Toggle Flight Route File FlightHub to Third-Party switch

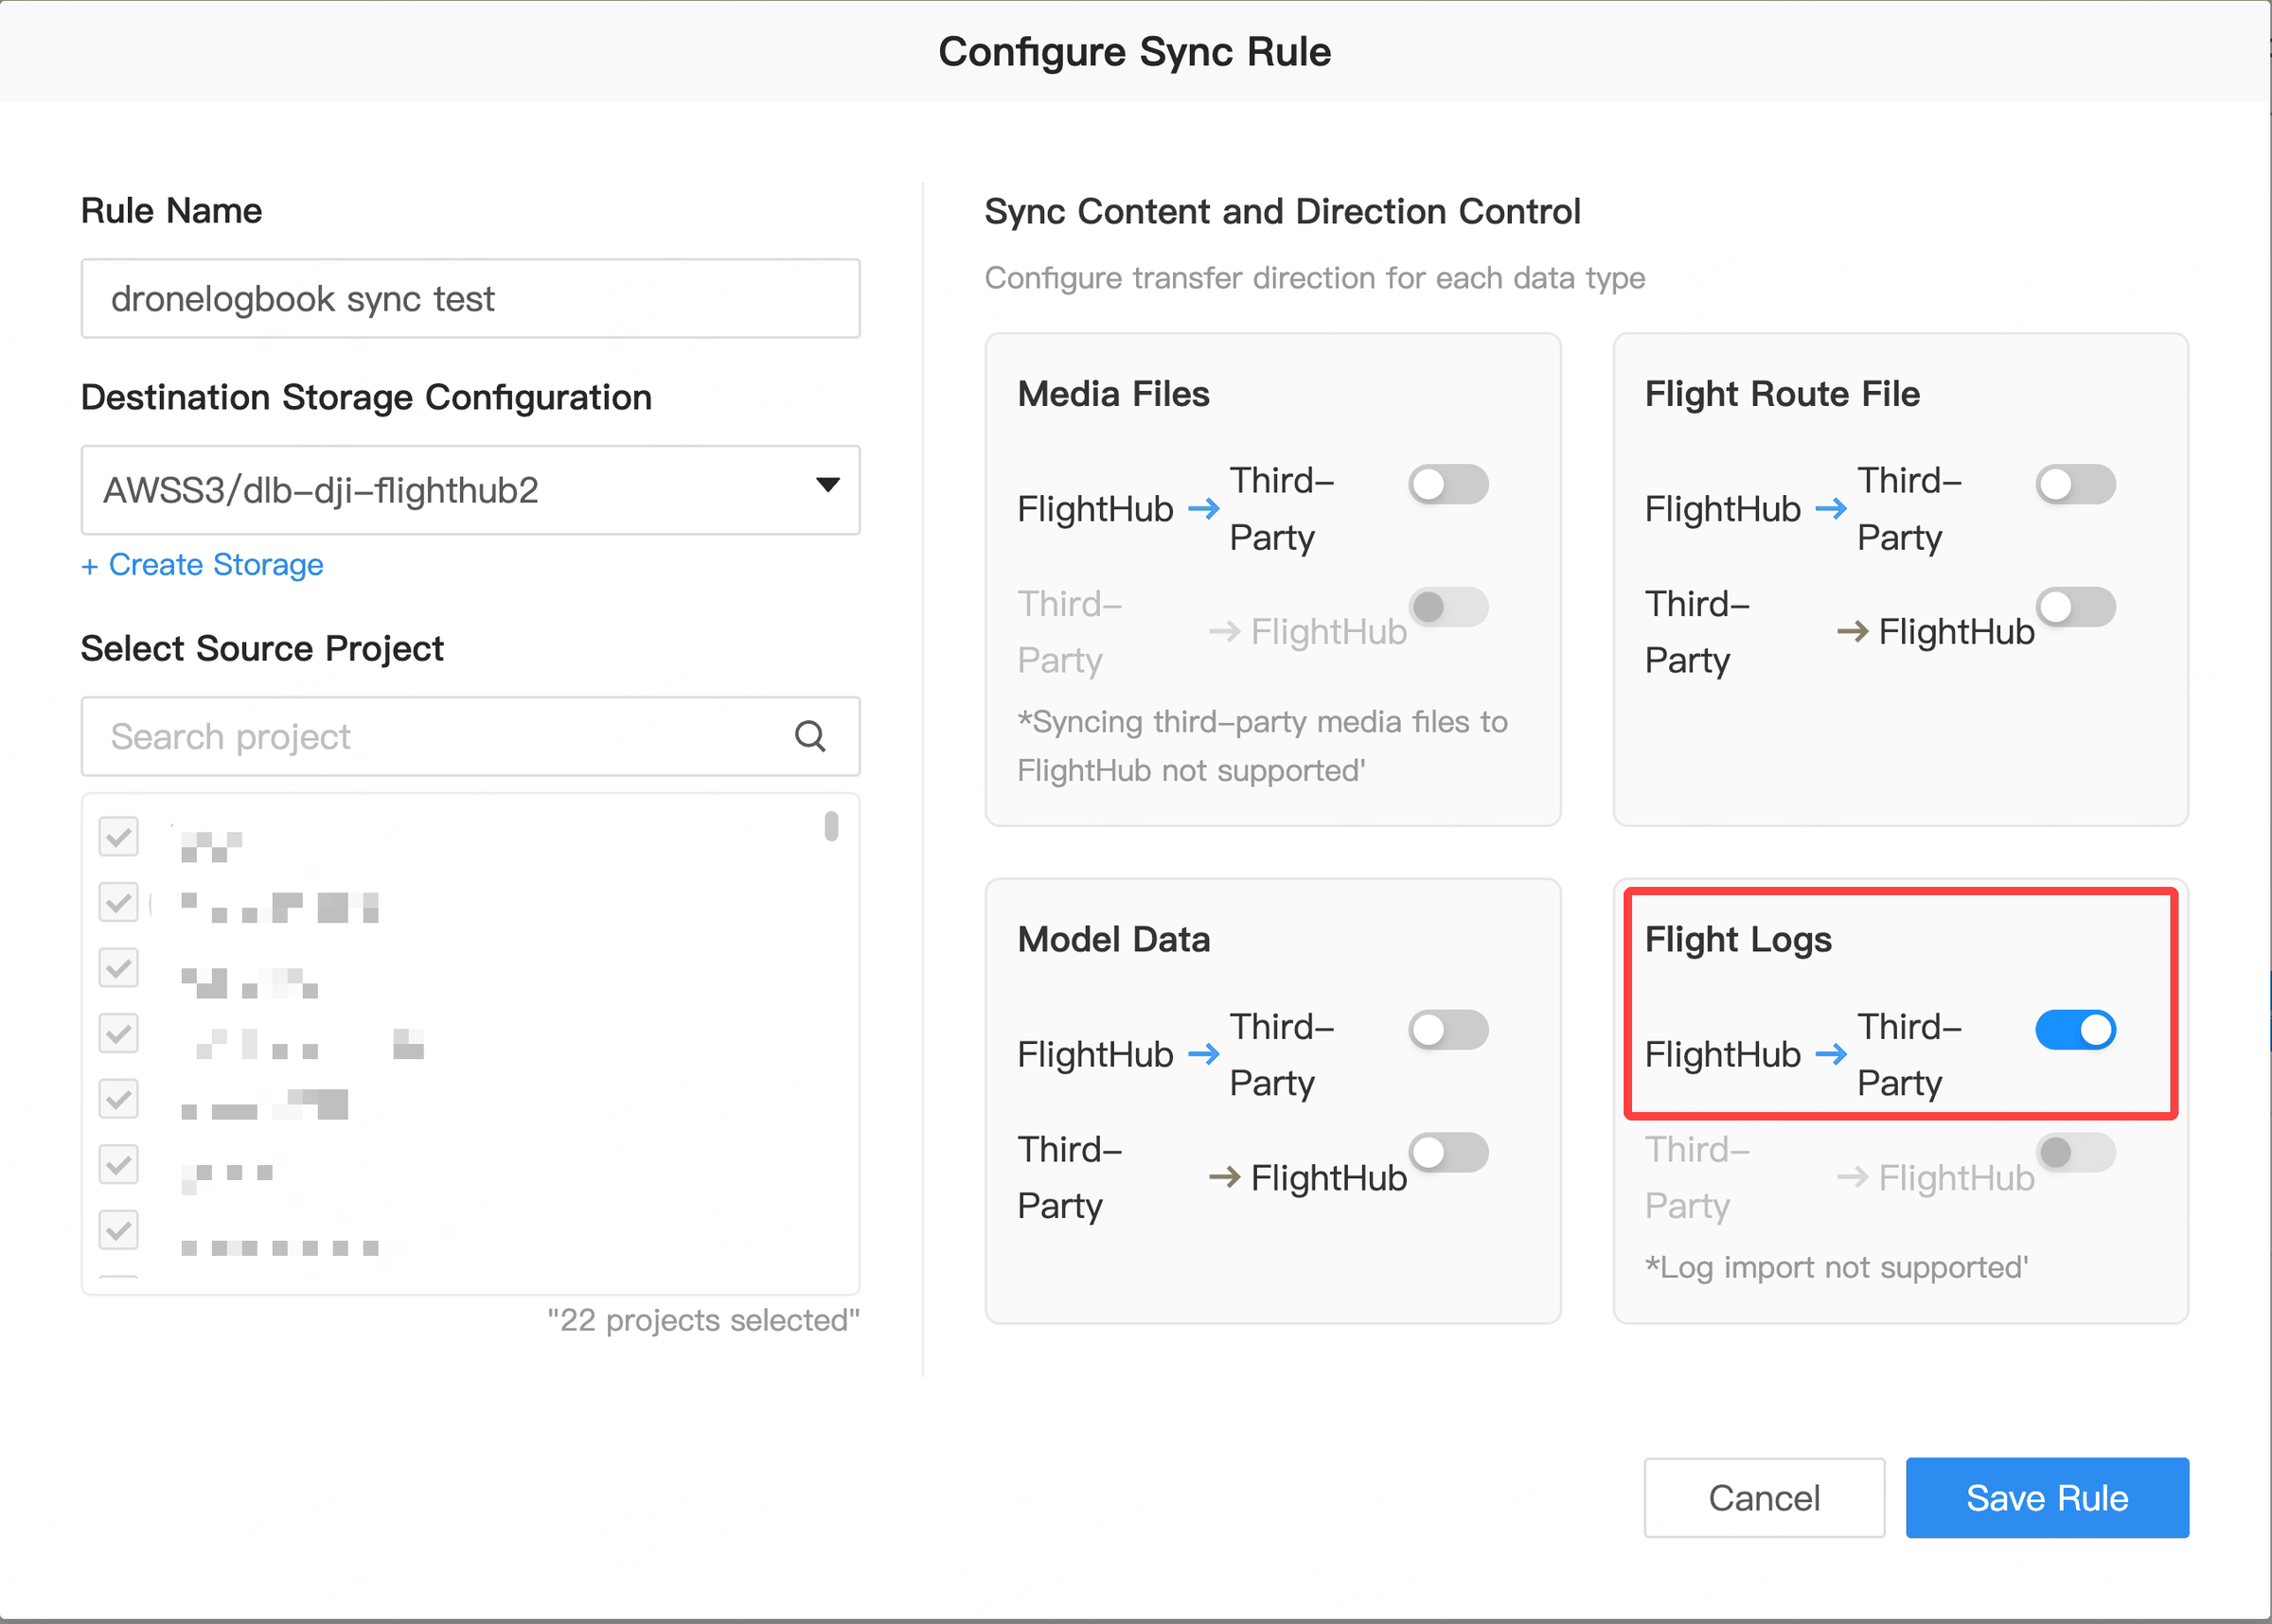click(x=2076, y=485)
